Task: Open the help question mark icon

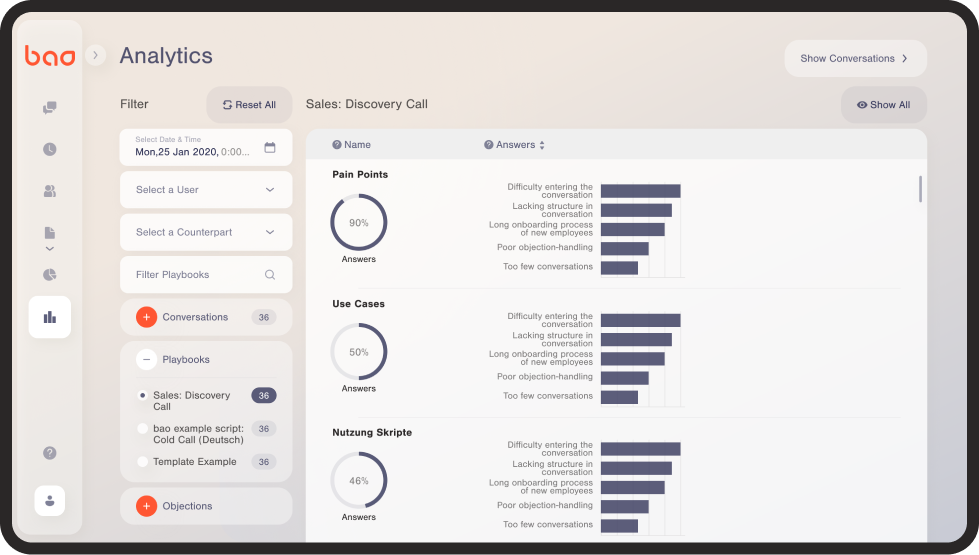Action: [x=49, y=453]
